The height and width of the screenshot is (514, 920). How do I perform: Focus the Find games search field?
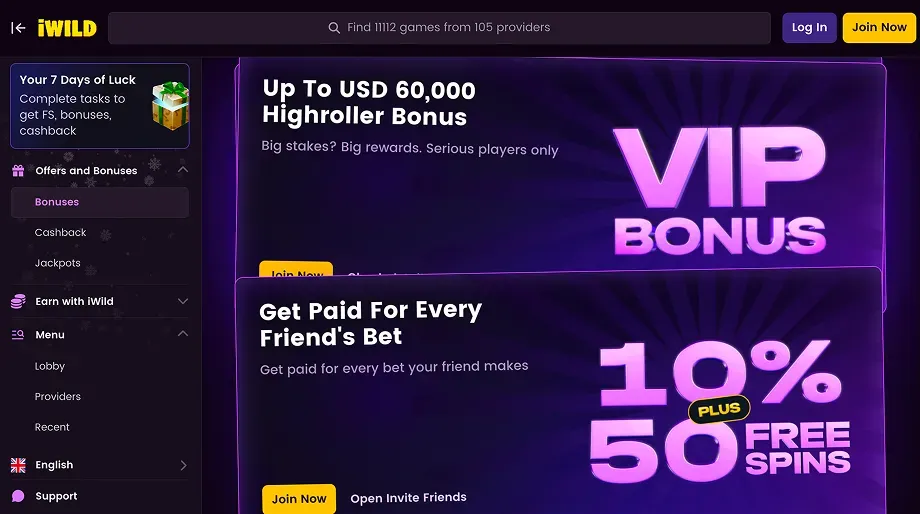tap(439, 28)
